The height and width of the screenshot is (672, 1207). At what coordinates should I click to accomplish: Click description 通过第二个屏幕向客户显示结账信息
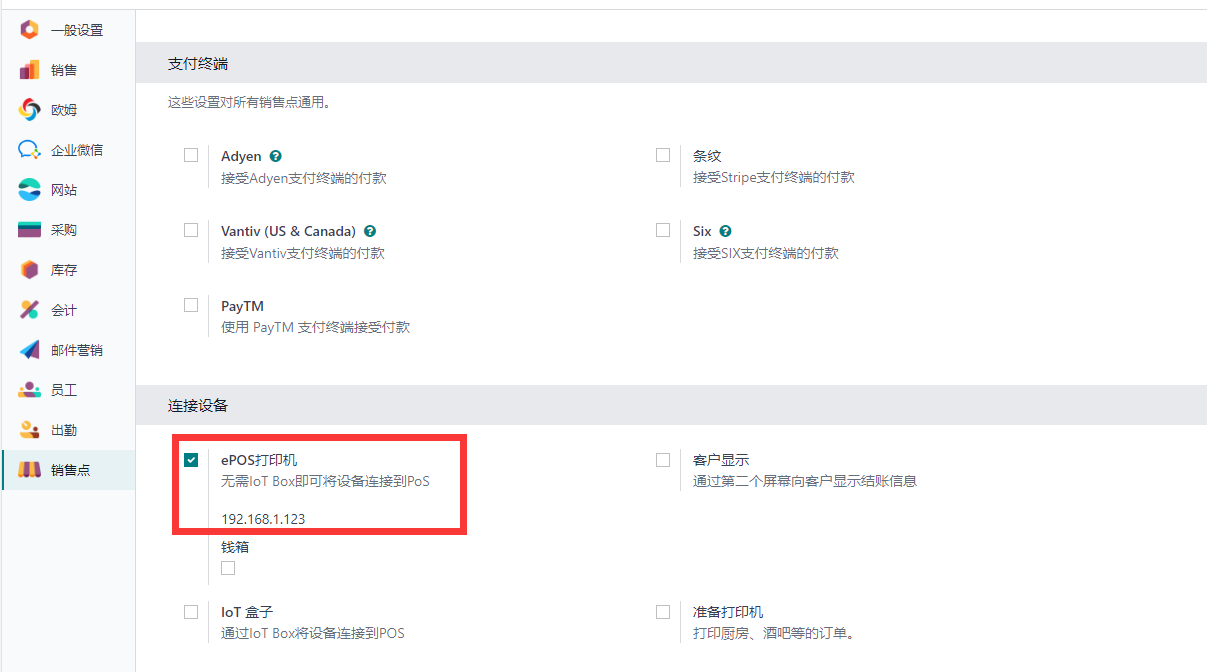point(805,482)
